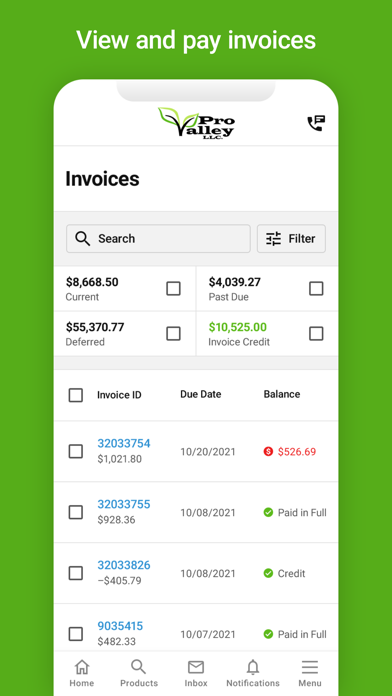Select checkbox for invoice 32033754
This screenshot has height=696, width=392.
click(75, 451)
